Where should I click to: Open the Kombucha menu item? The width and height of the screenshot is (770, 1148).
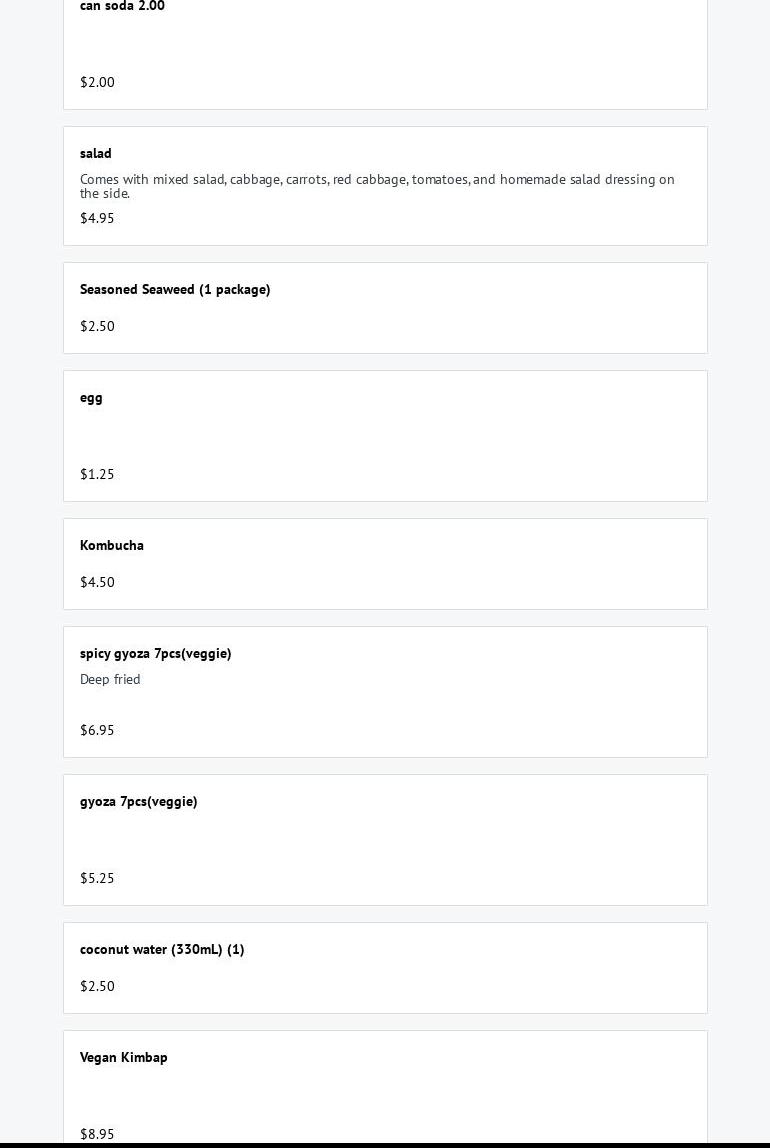coord(112,545)
